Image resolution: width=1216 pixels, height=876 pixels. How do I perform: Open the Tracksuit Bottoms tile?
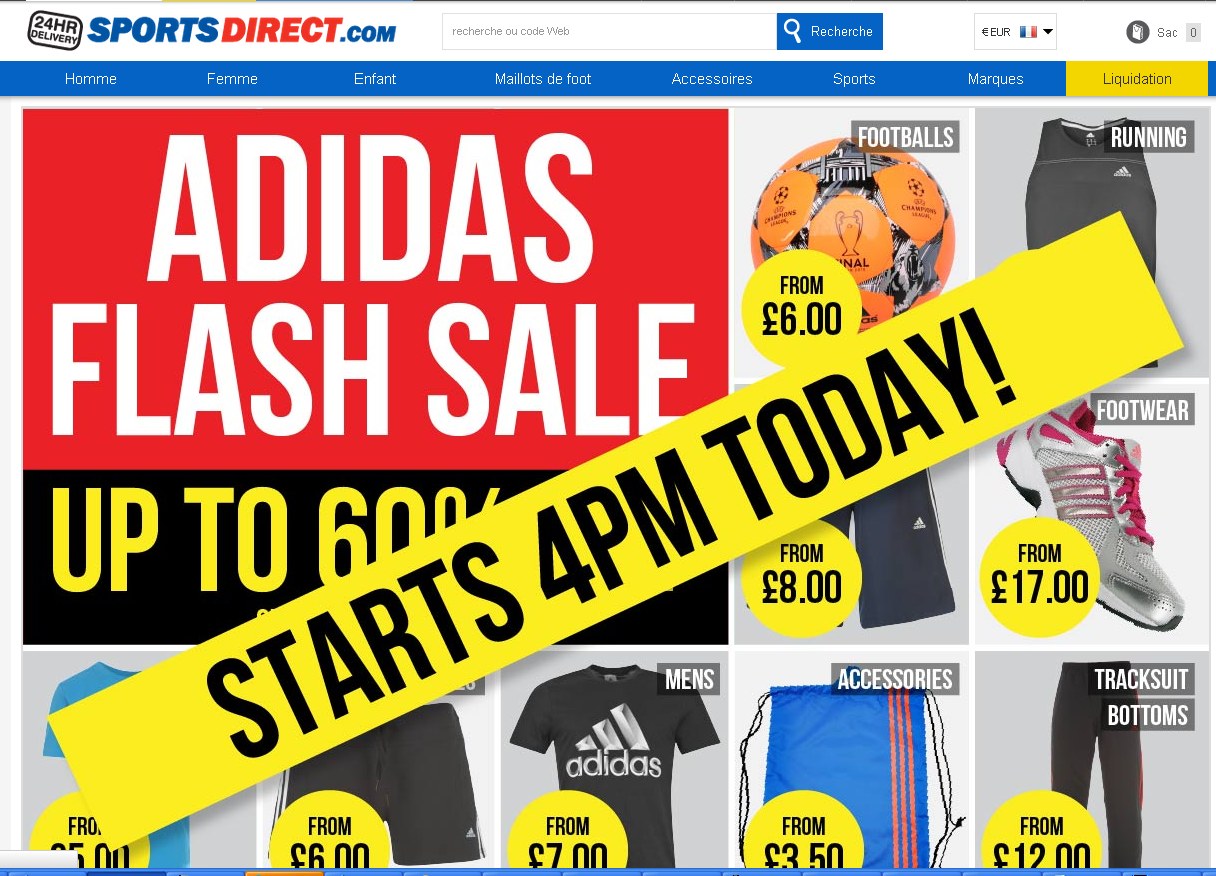[x=1092, y=760]
